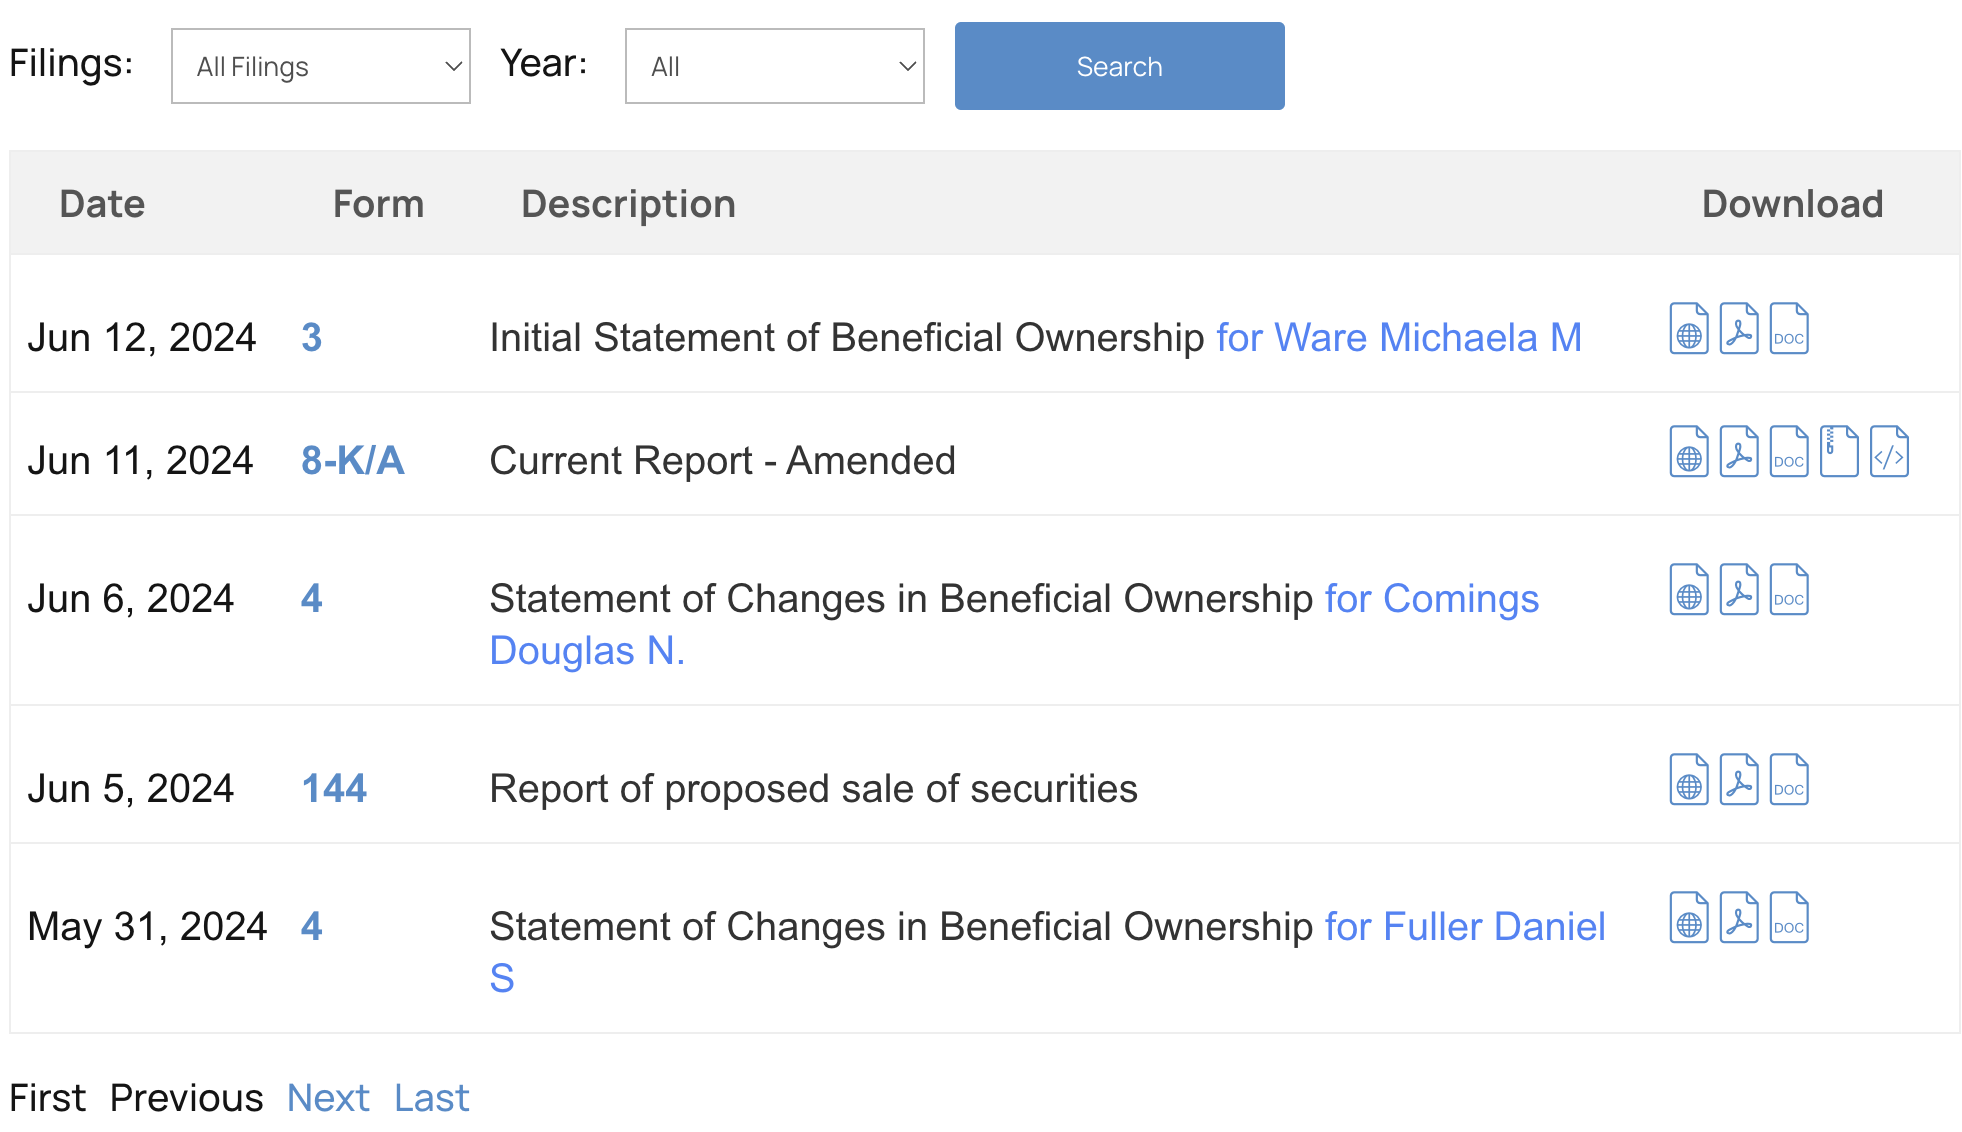Download PDF of Jun 12 Form 3 filing
This screenshot has height=1132, width=1962.
pos(1739,329)
